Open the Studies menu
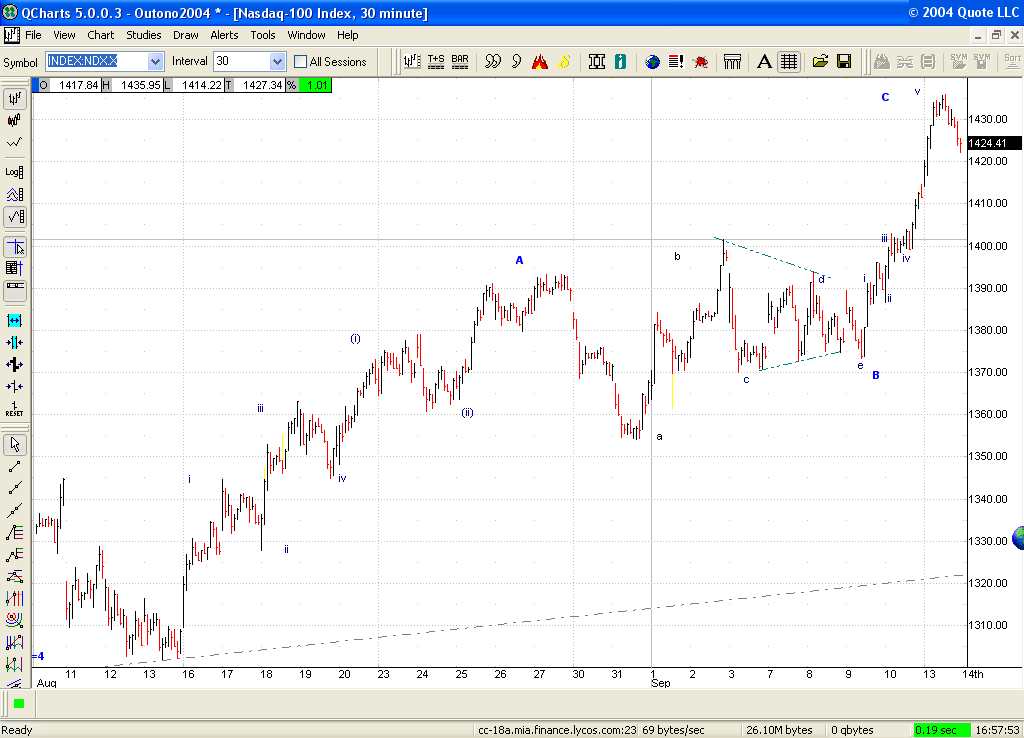This screenshot has width=1024, height=738. [x=143, y=34]
